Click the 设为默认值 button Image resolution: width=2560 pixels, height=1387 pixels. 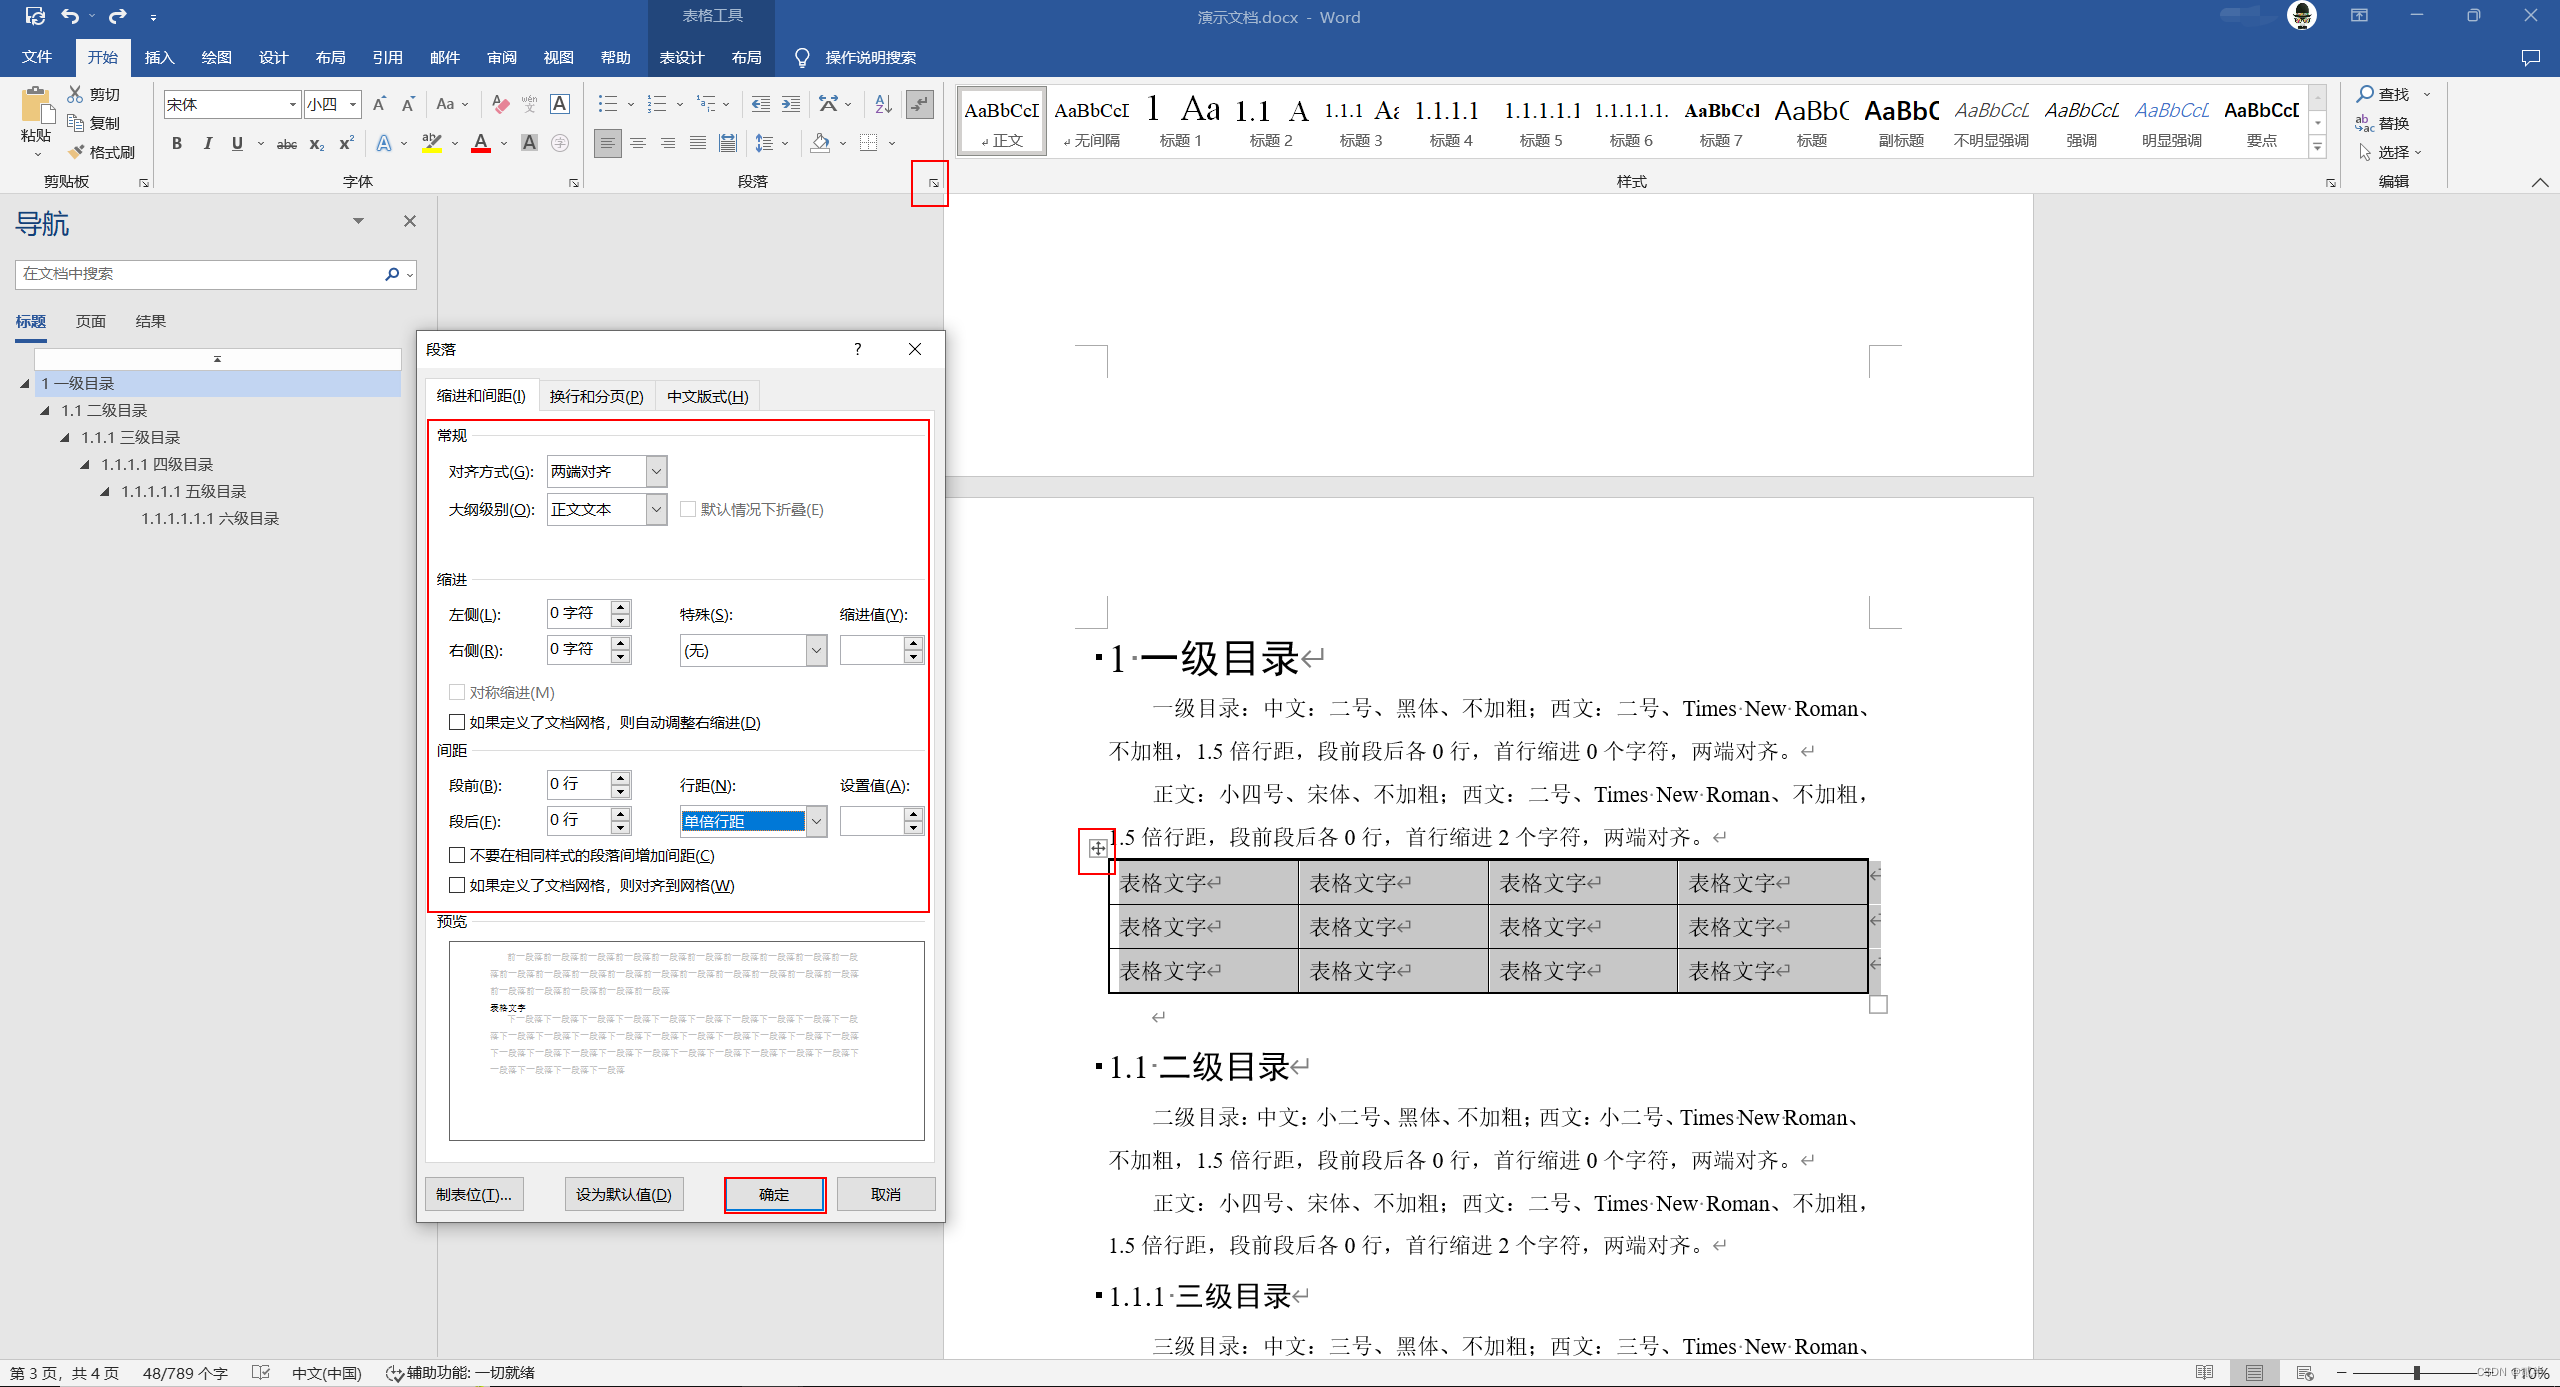(x=623, y=1194)
